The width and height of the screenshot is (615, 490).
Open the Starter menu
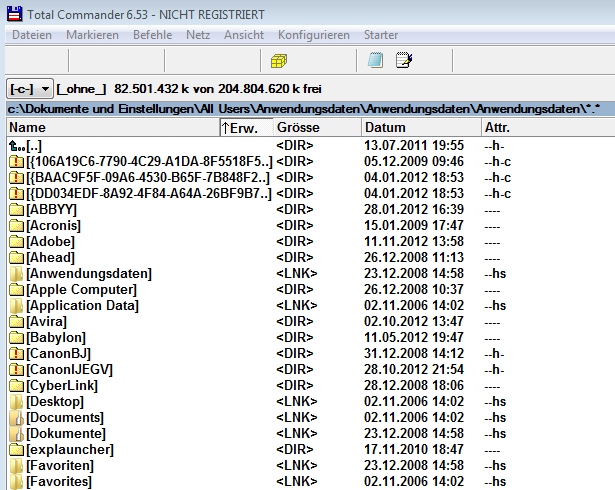pos(381,35)
